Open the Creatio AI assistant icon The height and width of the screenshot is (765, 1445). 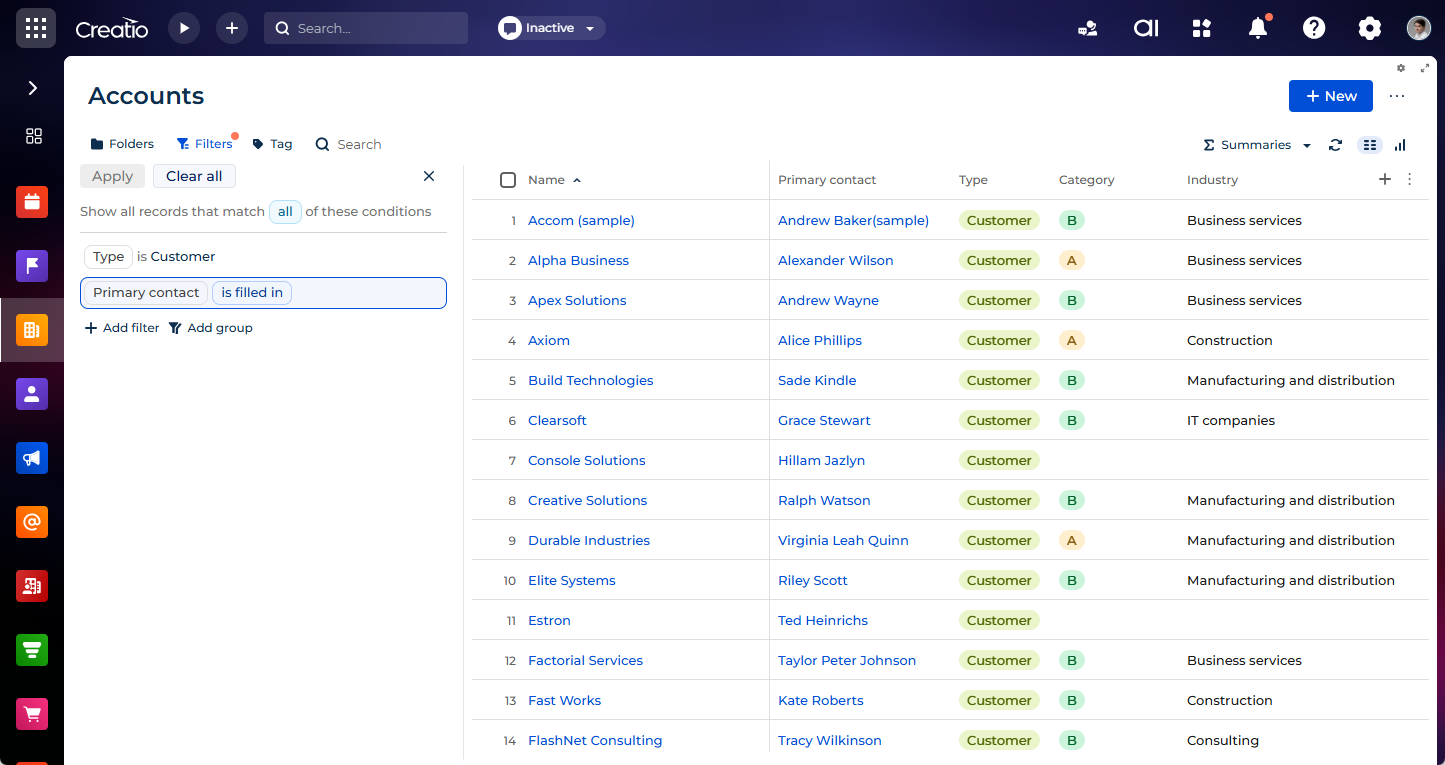1146,28
